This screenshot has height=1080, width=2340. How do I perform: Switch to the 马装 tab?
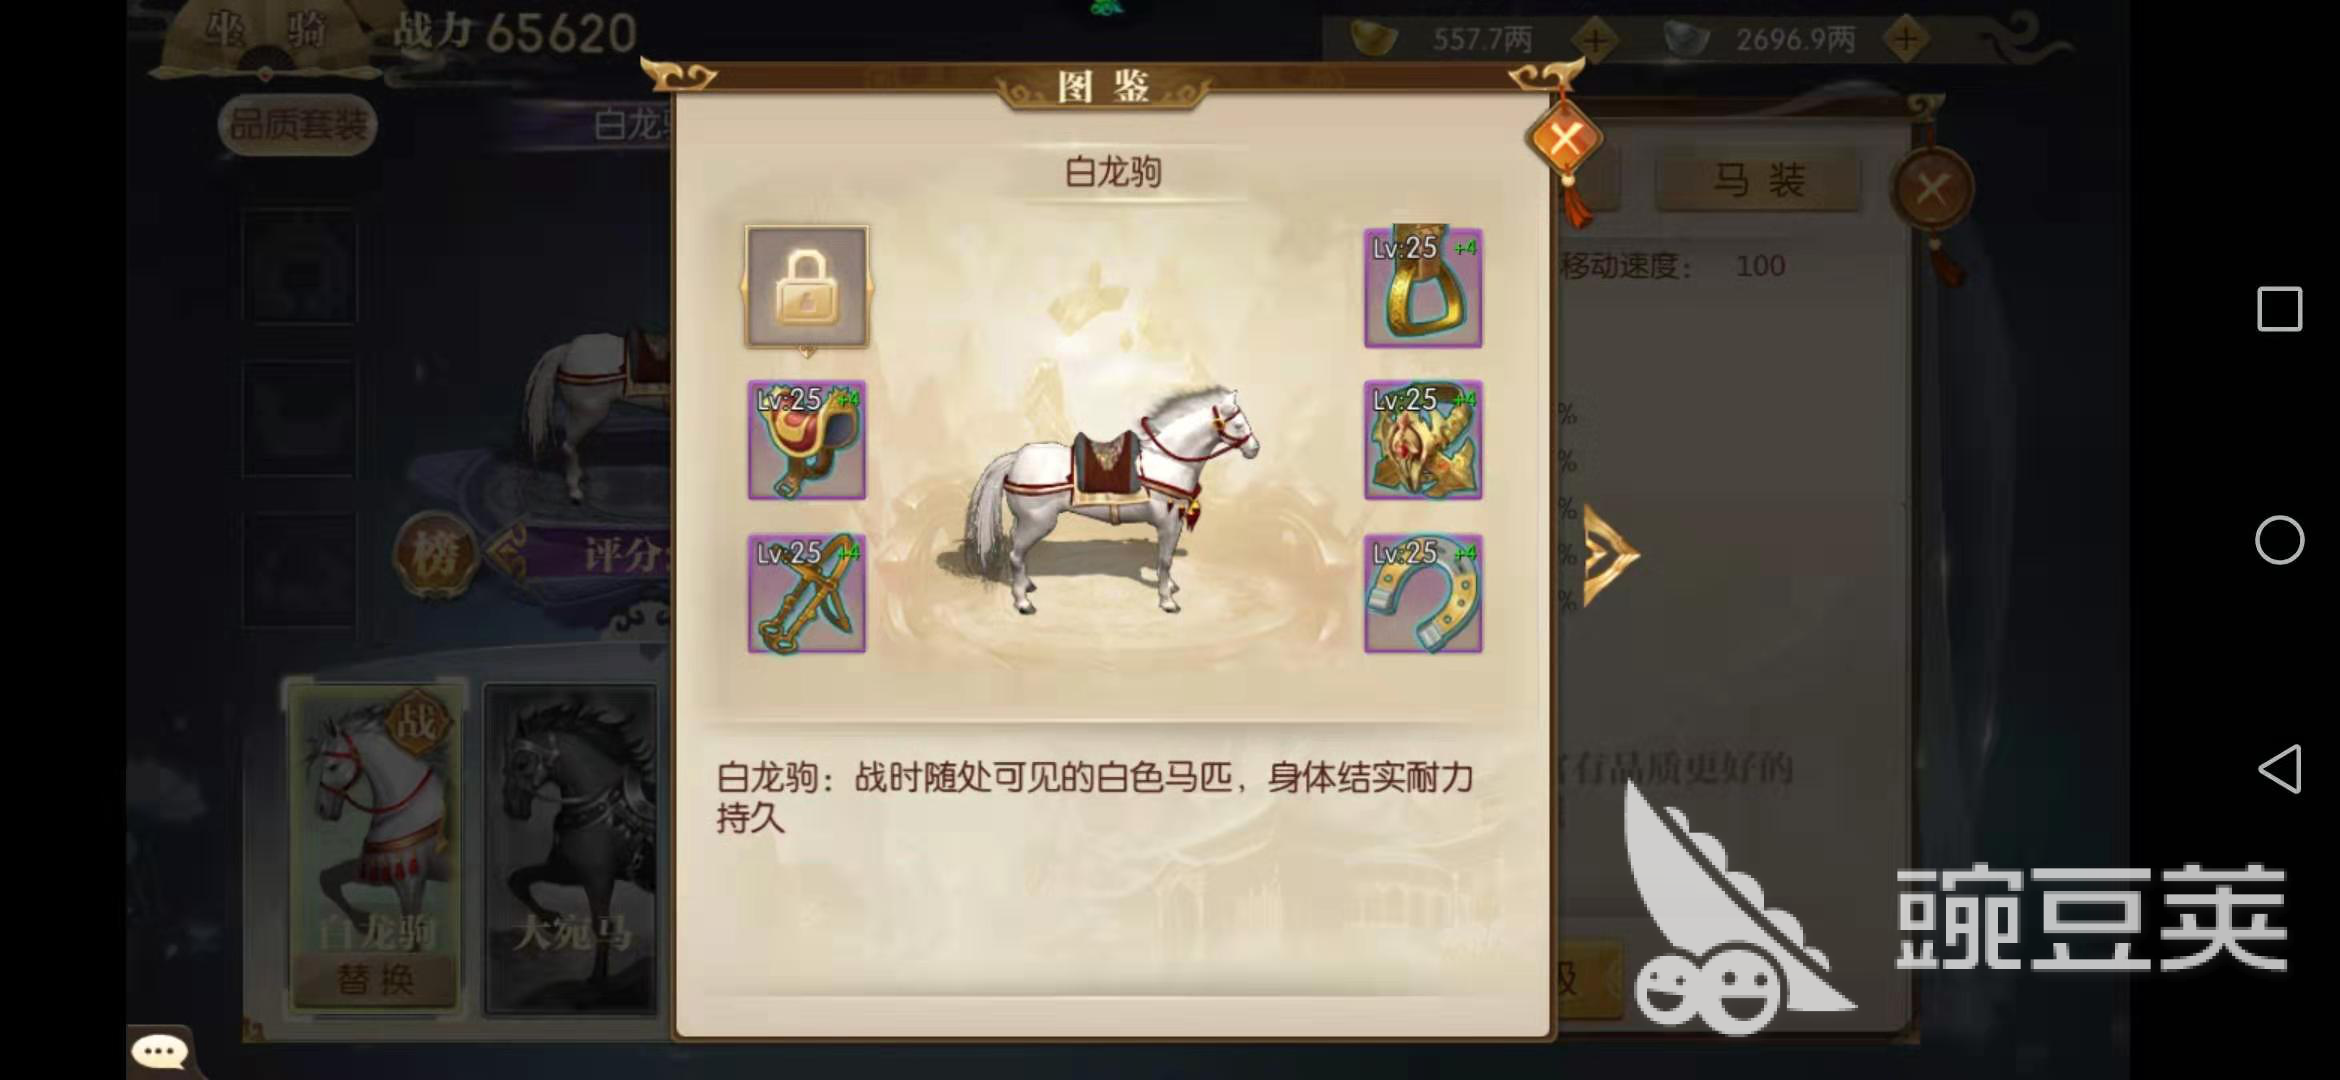point(1758,181)
